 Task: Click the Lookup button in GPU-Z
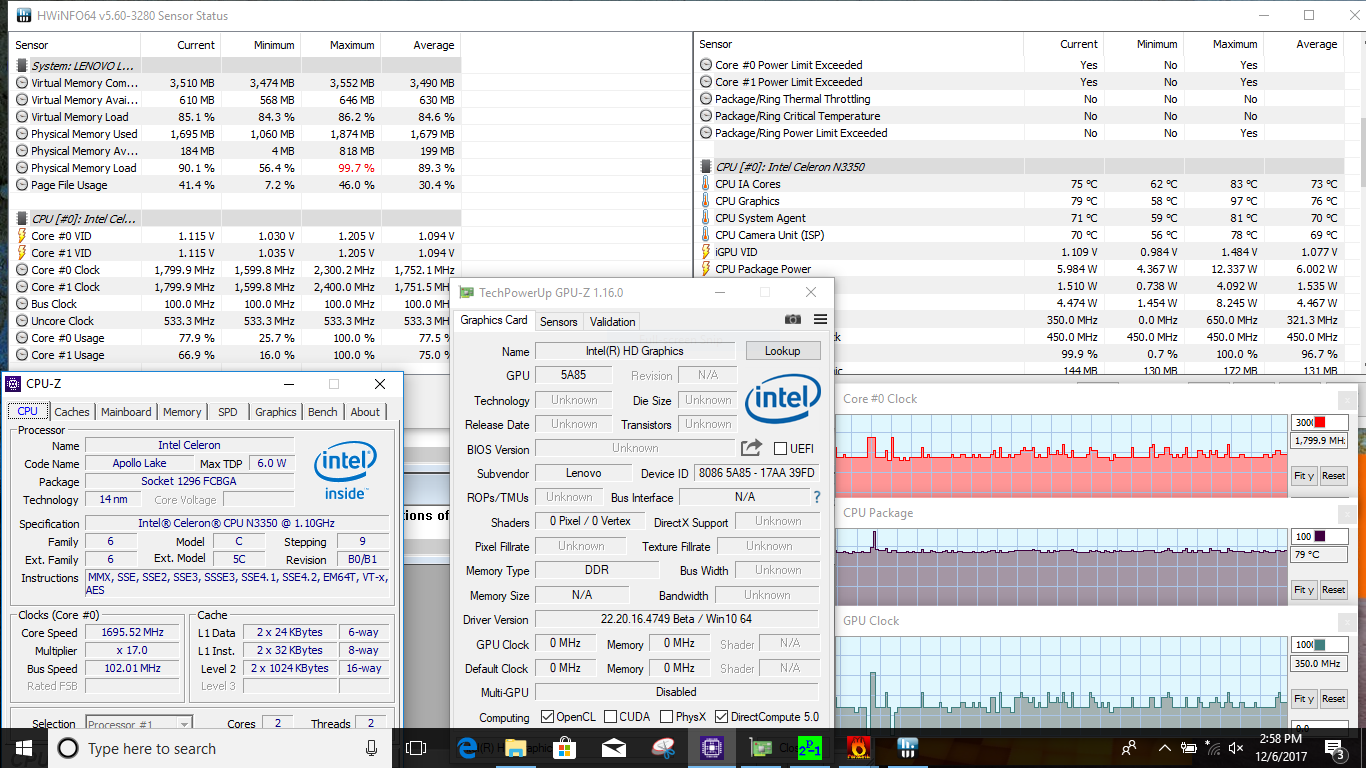click(x=783, y=351)
